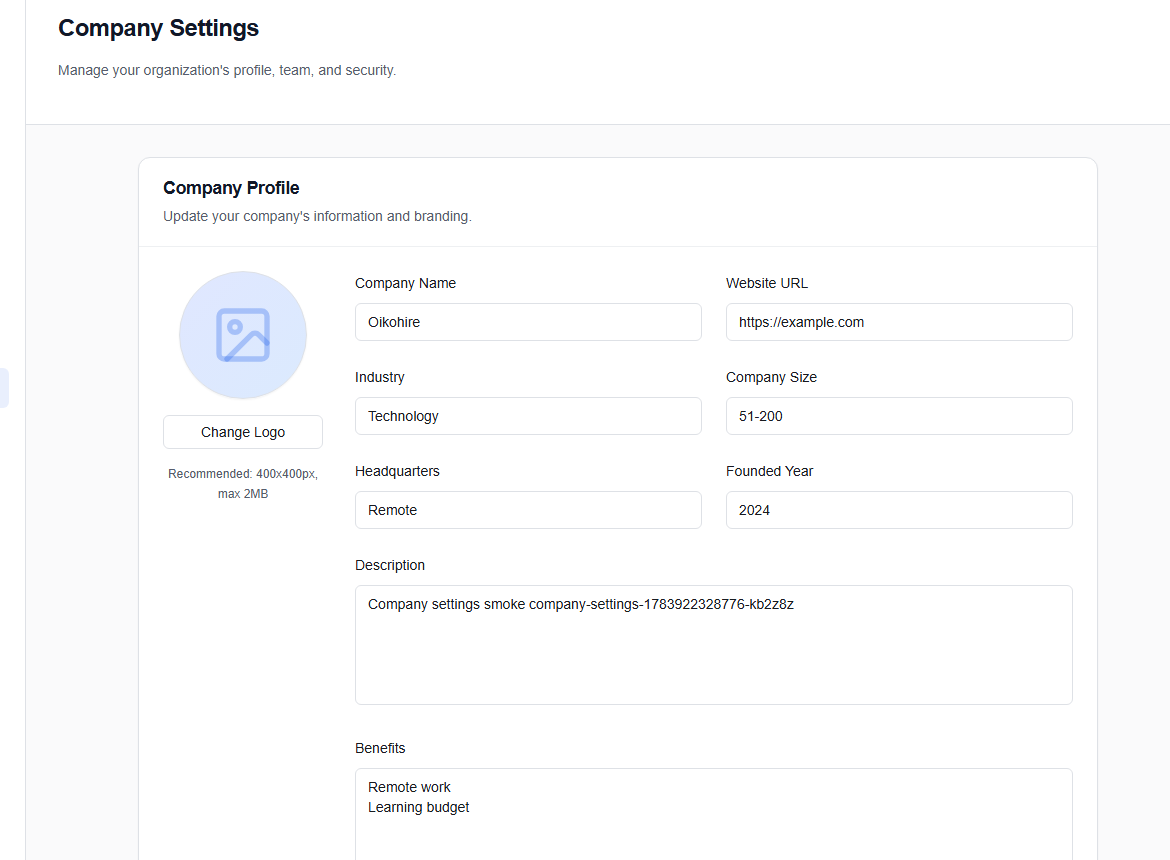Viewport: 1170px width, 860px height.
Task: Click the Company Settings page heading
Action: (x=158, y=28)
